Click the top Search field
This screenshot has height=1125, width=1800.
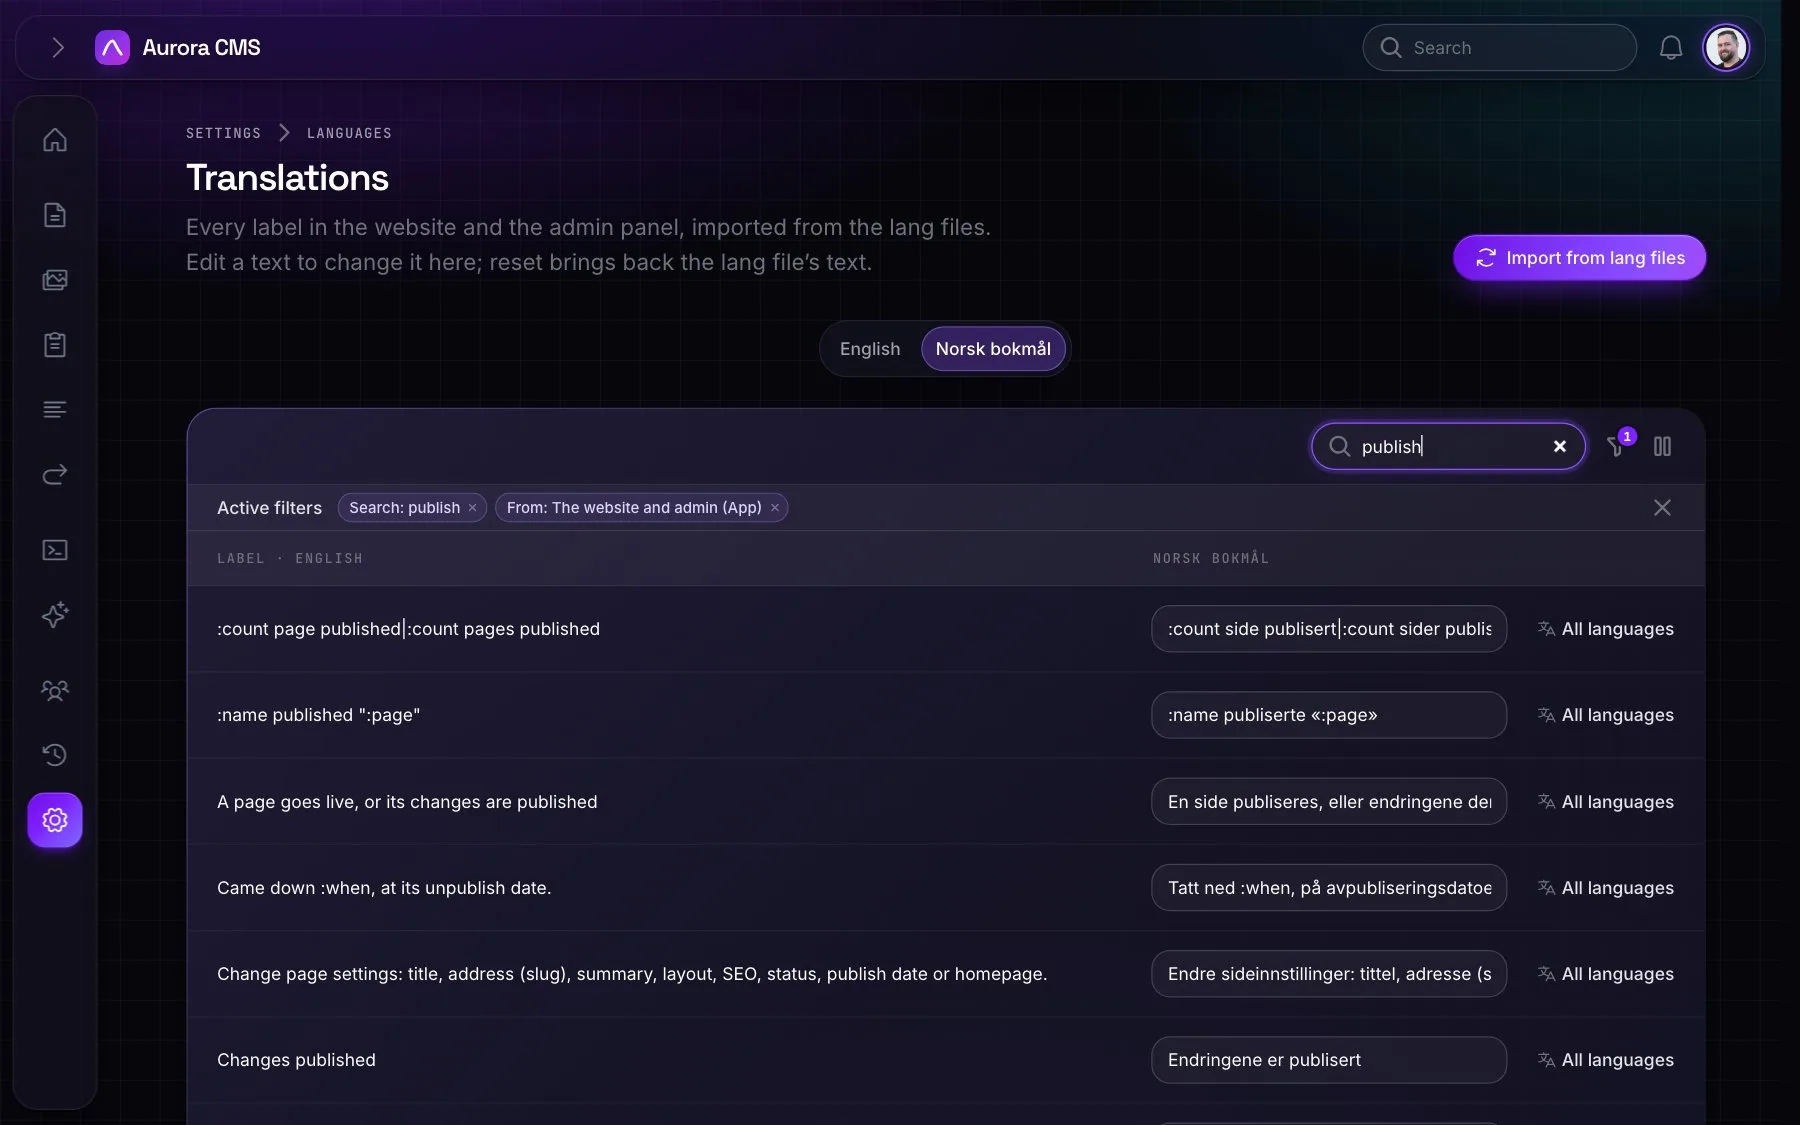pos(1499,47)
